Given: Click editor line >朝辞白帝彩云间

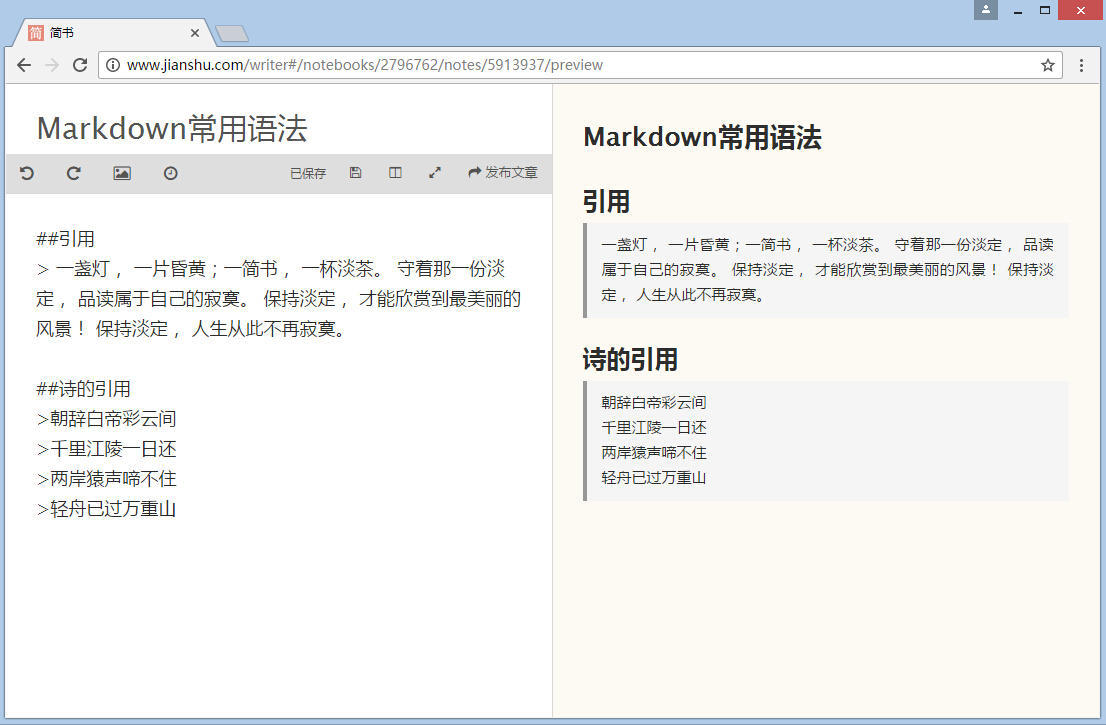Looking at the screenshot, I should pyautogui.click(x=107, y=419).
